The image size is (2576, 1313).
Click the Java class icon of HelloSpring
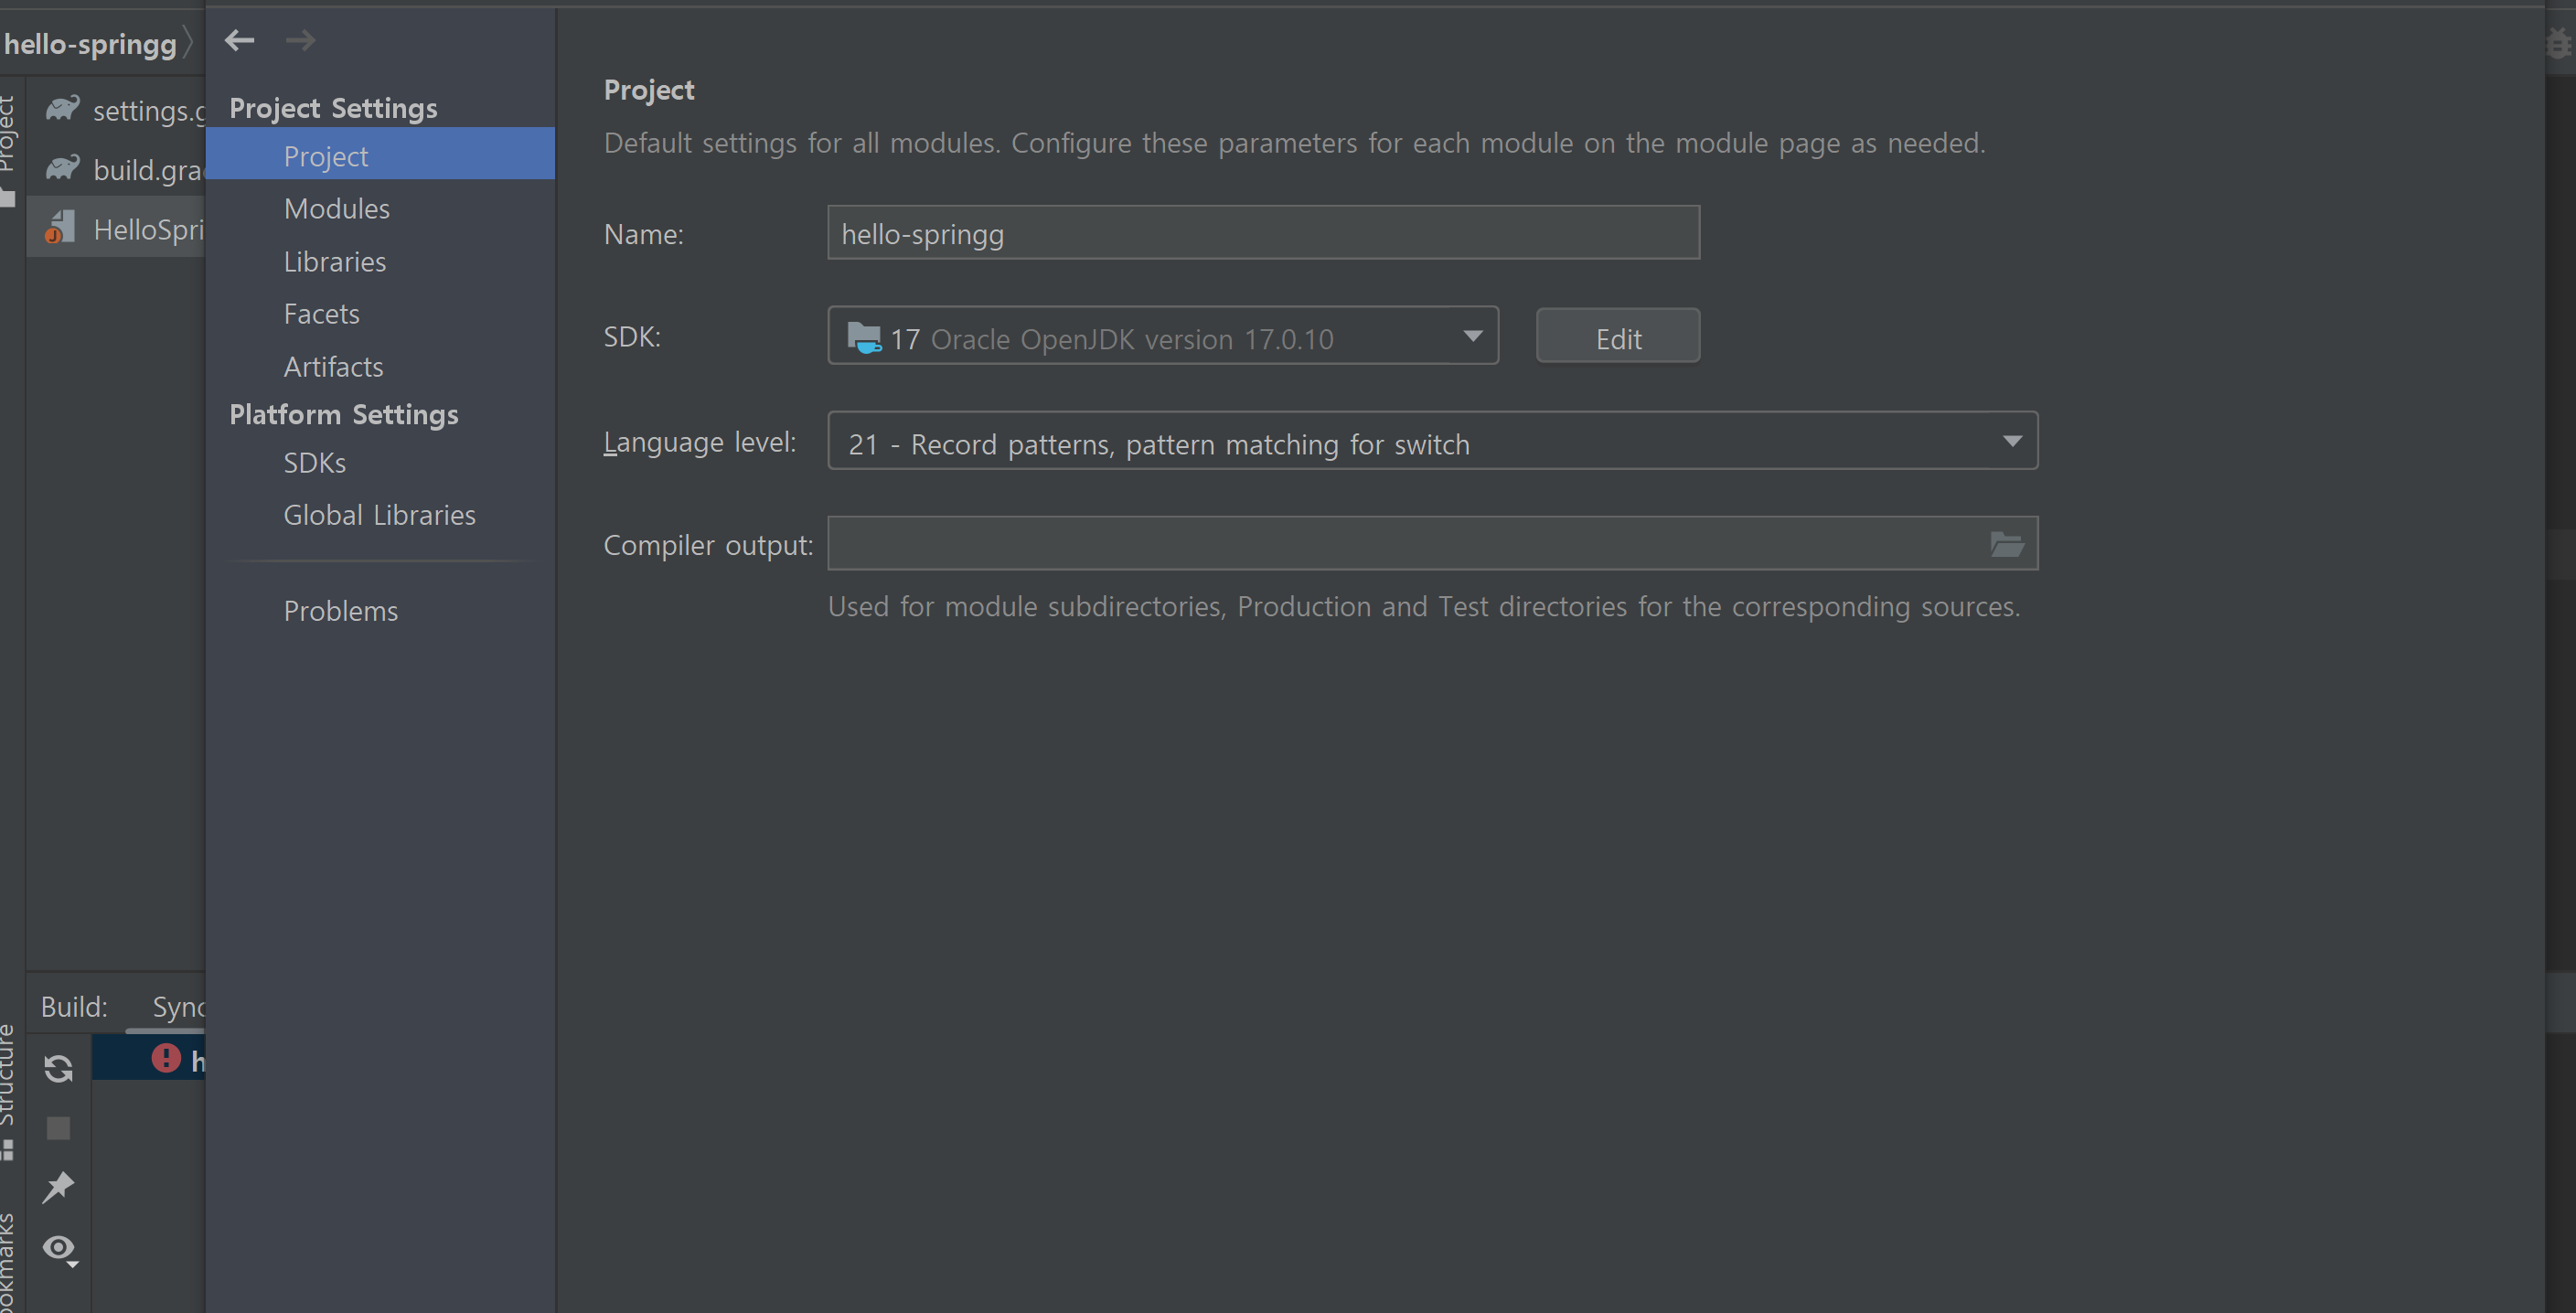coord(60,227)
